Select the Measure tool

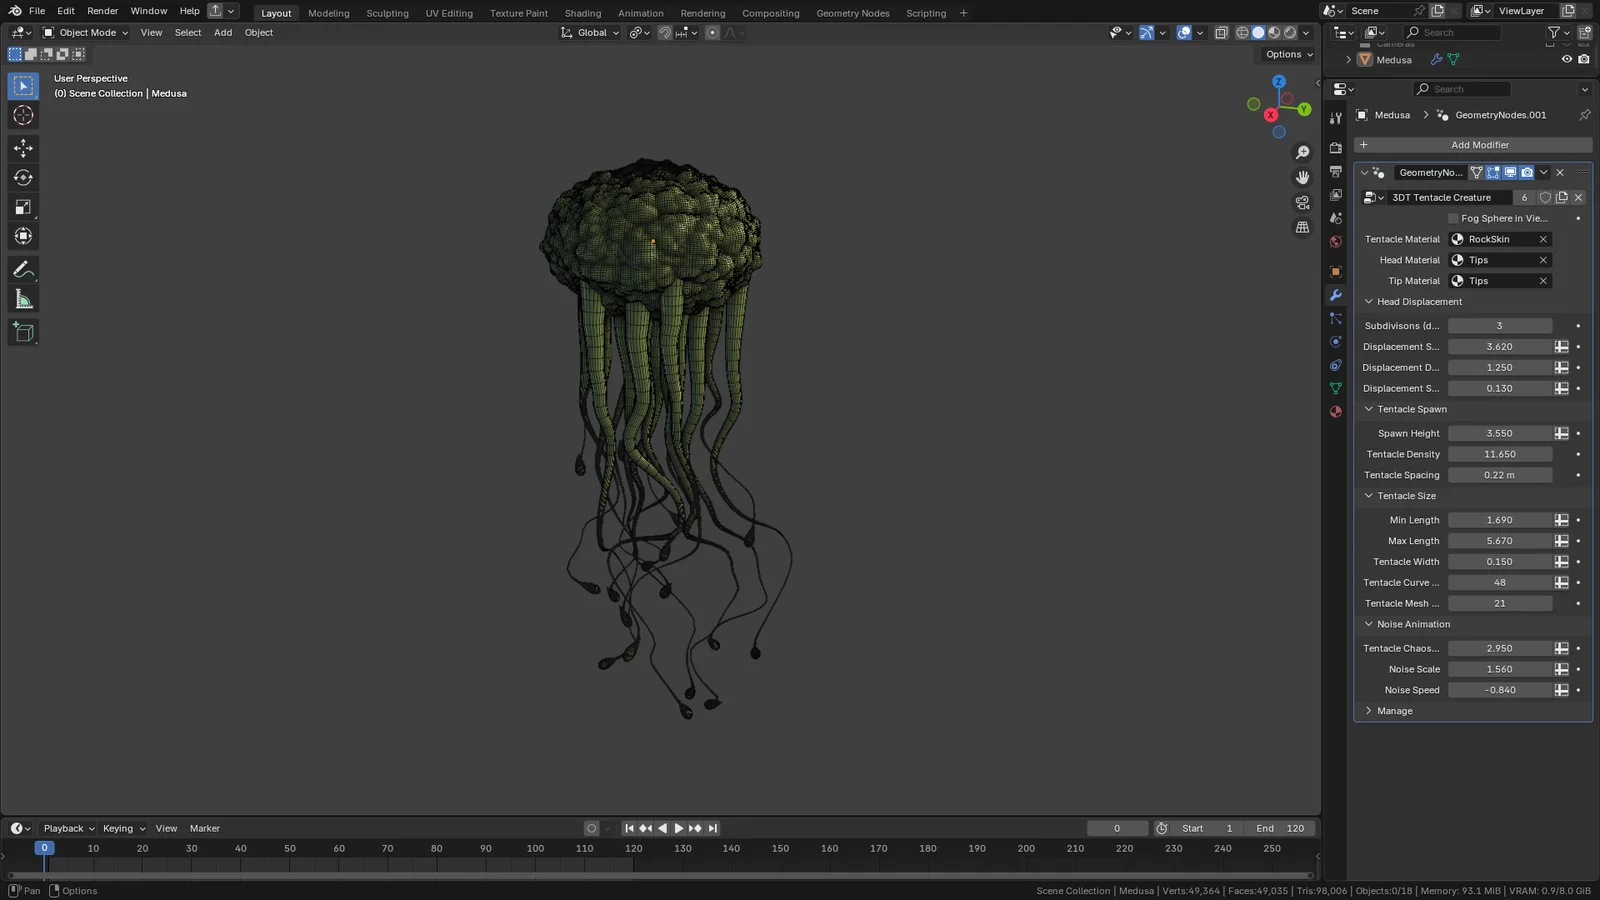pyautogui.click(x=23, y=298)
